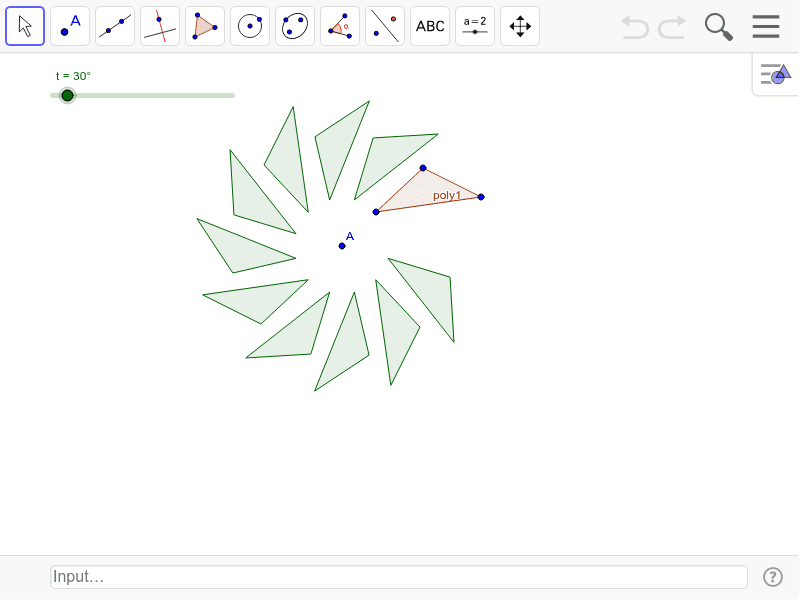800x600 pixels.
Task: Pick the Perpendicular Line tool
Action: 160,26
